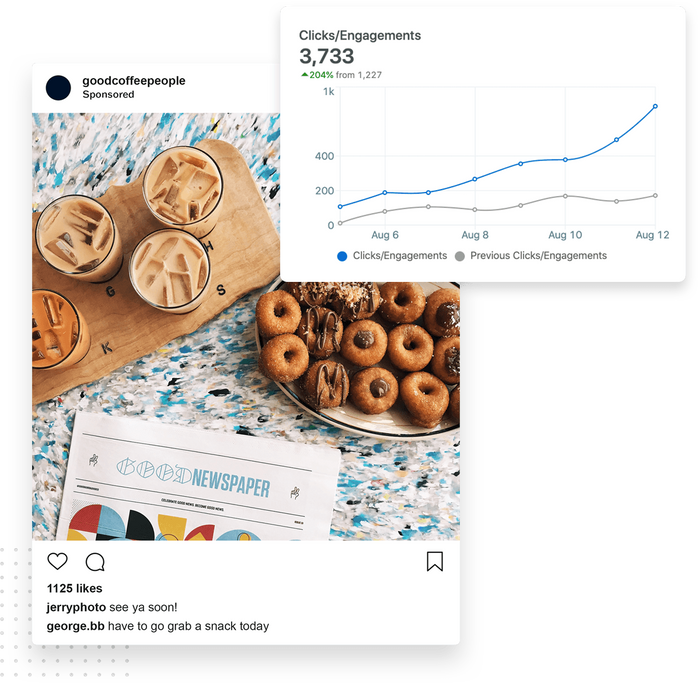Toggle the blue Clicks/Engagements legend dot
700x686 pixels.
(x=342, y=256)
